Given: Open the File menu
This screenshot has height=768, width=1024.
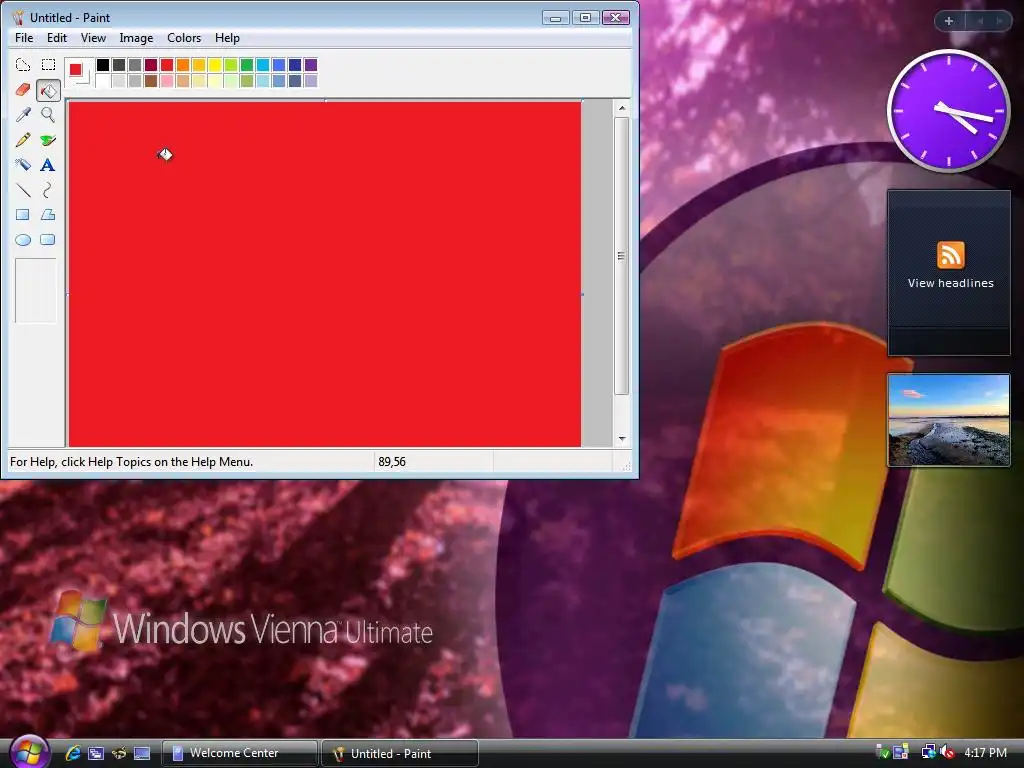Looking at the screenshot, I should (x=24, y=38).
